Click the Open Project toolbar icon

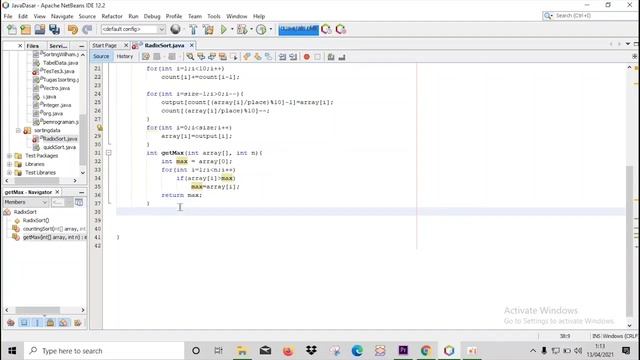click(40, 29)
